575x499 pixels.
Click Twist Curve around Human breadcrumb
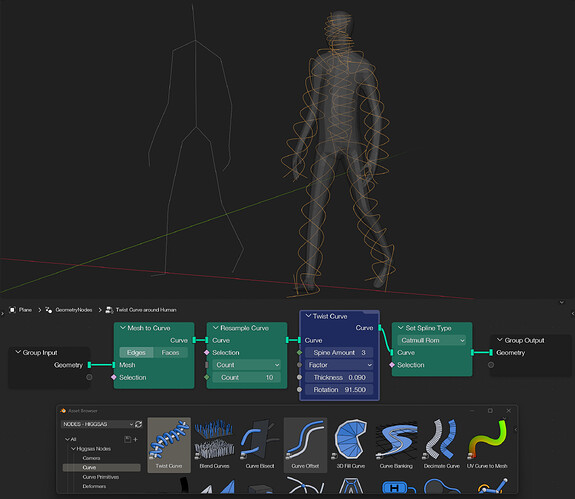(146, 310)
